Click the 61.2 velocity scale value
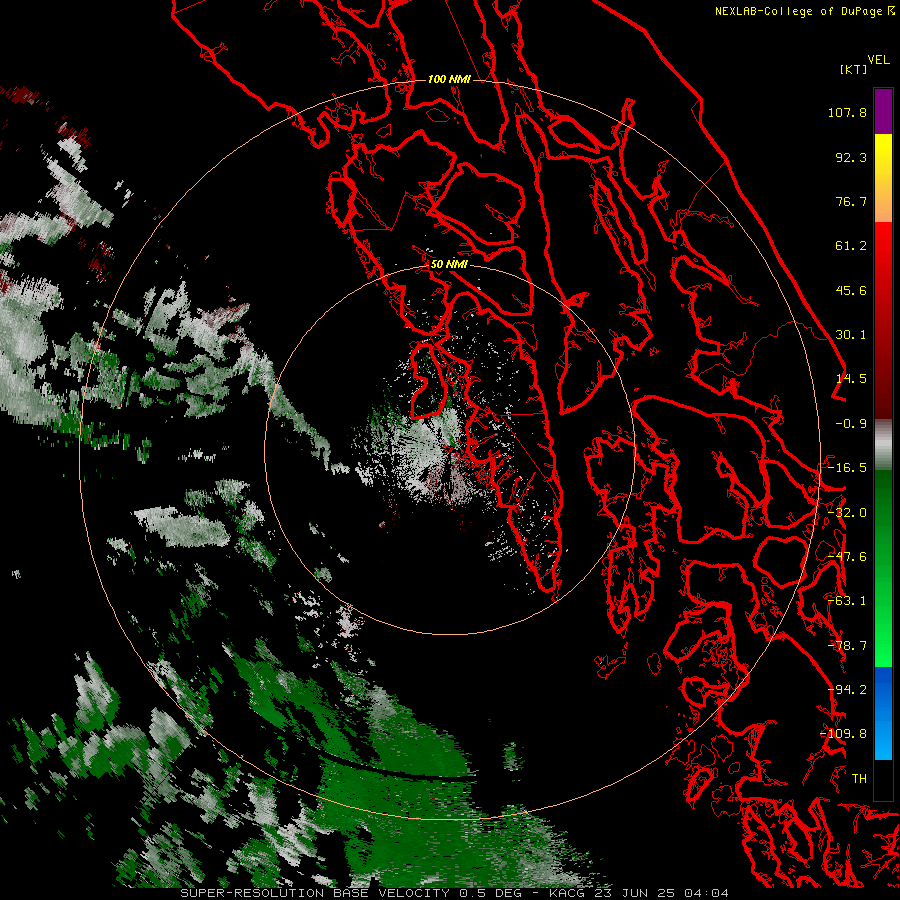Screen dimensions: 900x900 tap(851, 246)
